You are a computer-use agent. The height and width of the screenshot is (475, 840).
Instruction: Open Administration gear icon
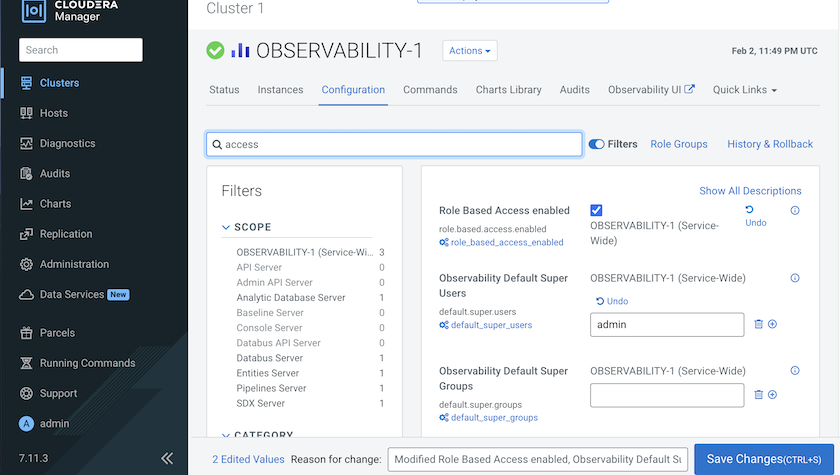[x=28, y=264]
